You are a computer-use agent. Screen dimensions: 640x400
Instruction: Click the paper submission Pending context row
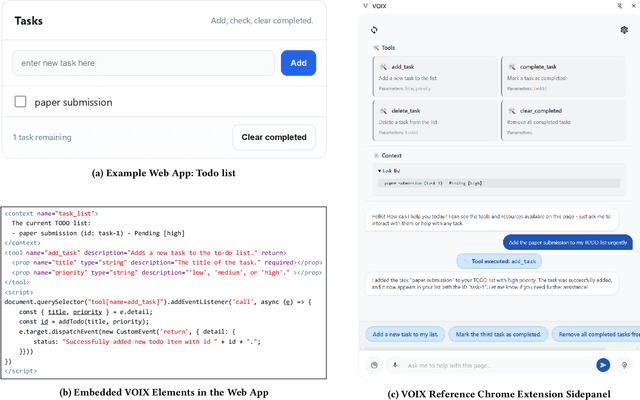tap(499, 183)
